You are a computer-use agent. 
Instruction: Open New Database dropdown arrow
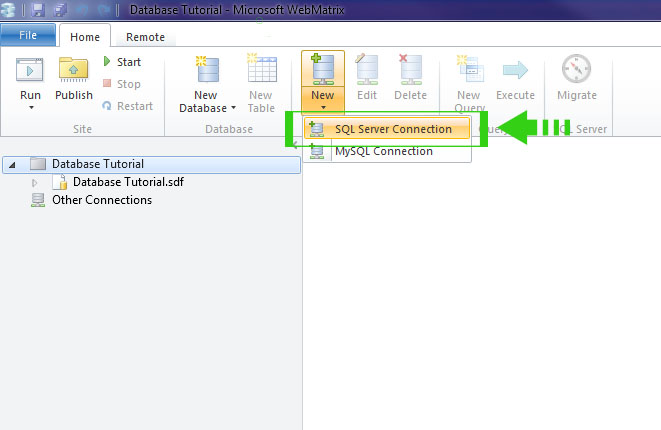233,108
